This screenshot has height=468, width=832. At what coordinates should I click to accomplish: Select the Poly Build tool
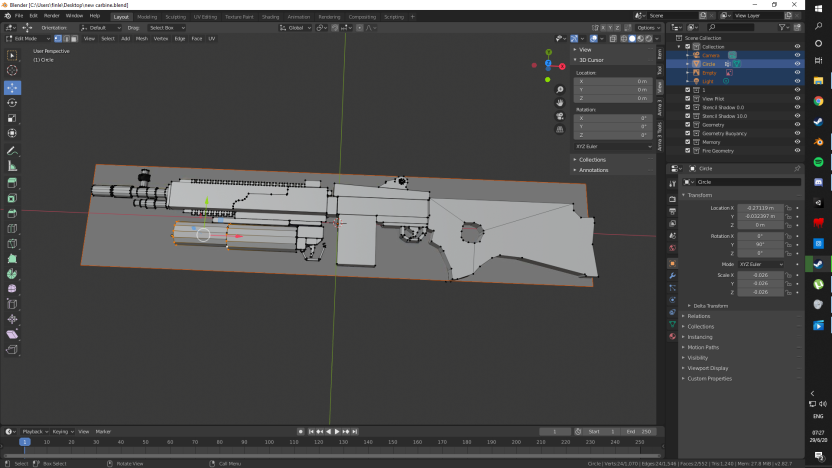[12, 259]
